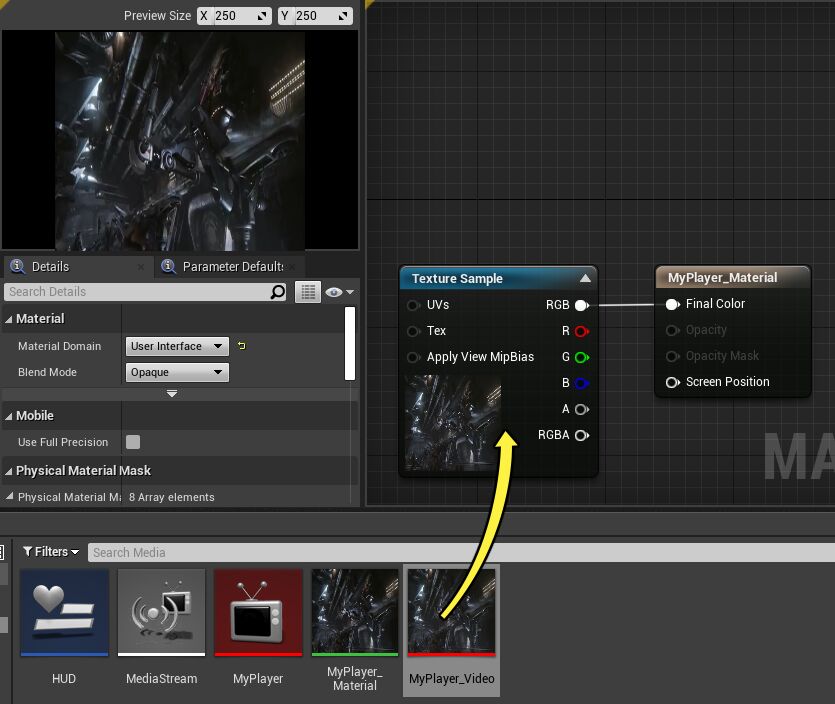
Task: Select the MyPlayer_Video texture asset
Action: coord(451,612)
